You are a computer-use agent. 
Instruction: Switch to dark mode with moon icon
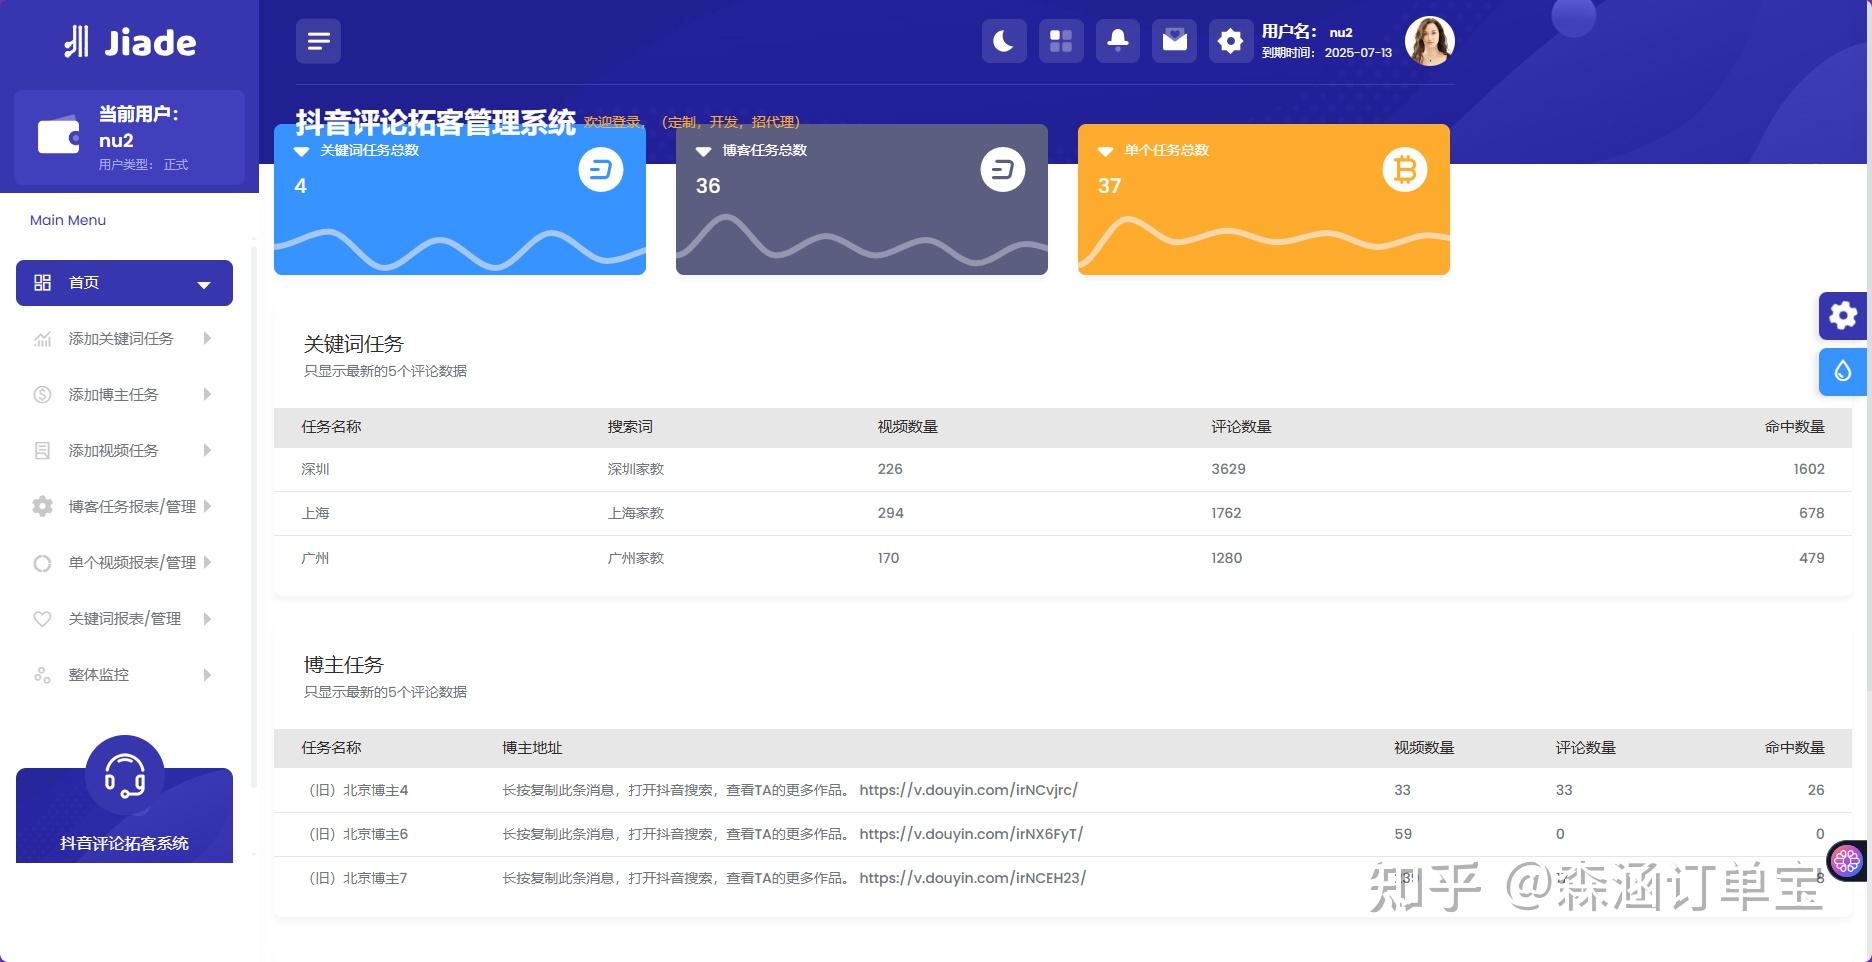click(x=1004, y=41)
